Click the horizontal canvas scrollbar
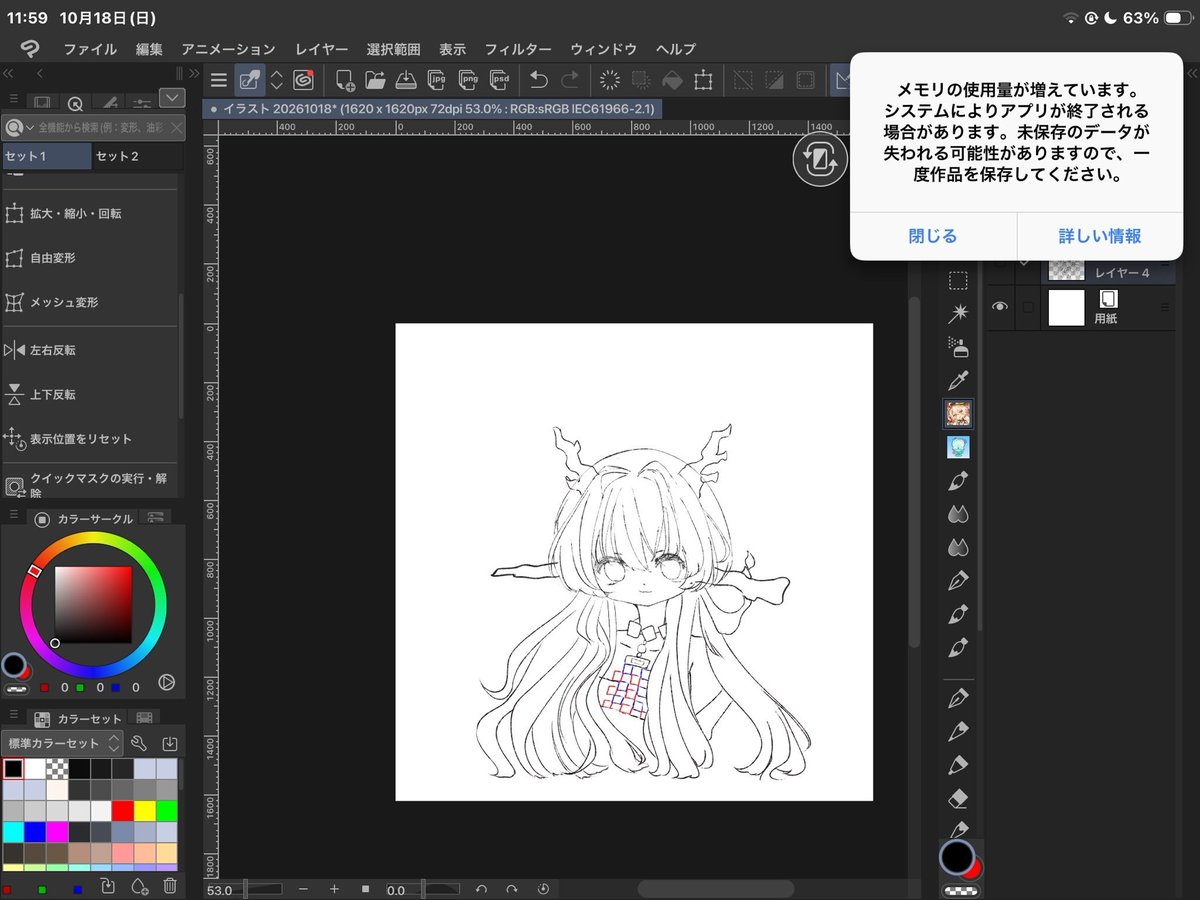Screen dimensions: 1200x900 [715, 888]
